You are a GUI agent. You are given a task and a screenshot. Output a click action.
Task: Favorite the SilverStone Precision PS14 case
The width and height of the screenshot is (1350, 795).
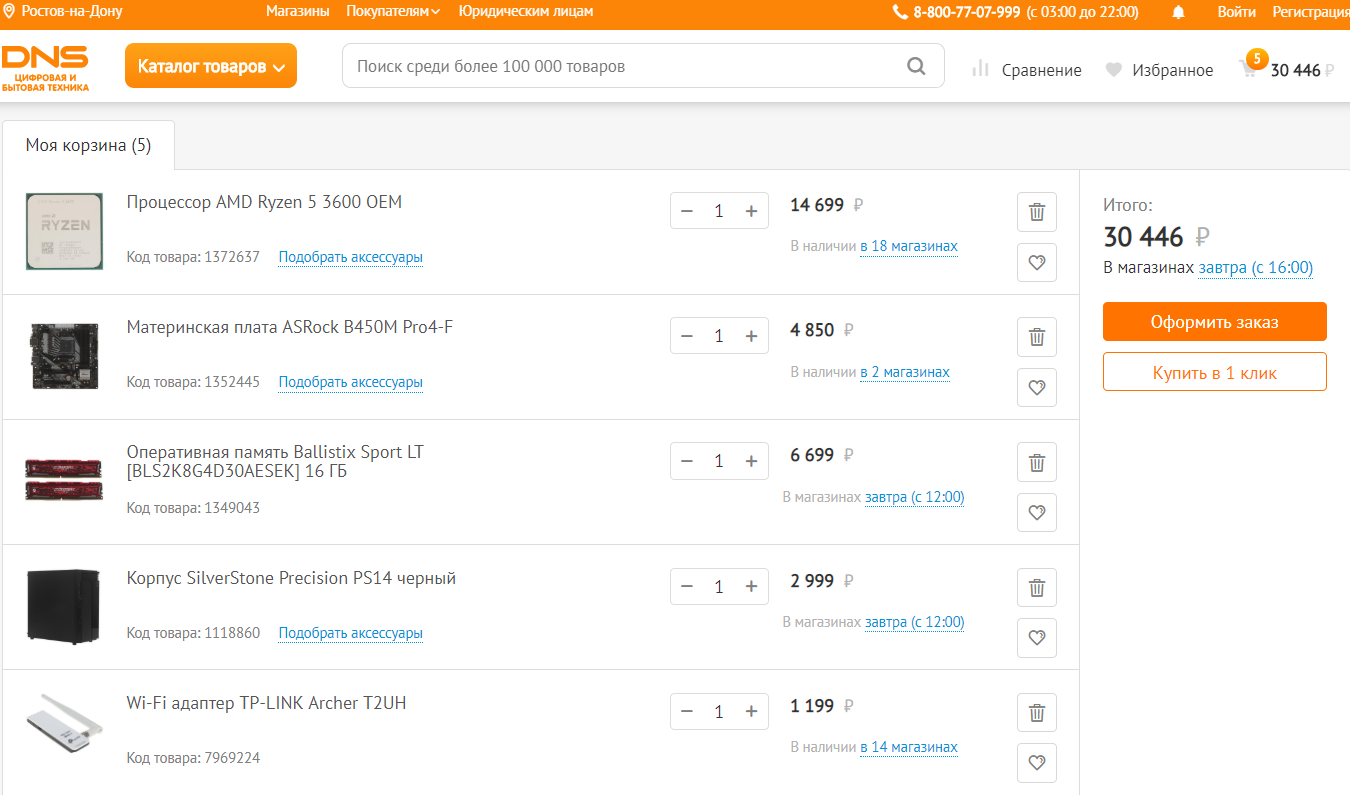point(1037,638)
